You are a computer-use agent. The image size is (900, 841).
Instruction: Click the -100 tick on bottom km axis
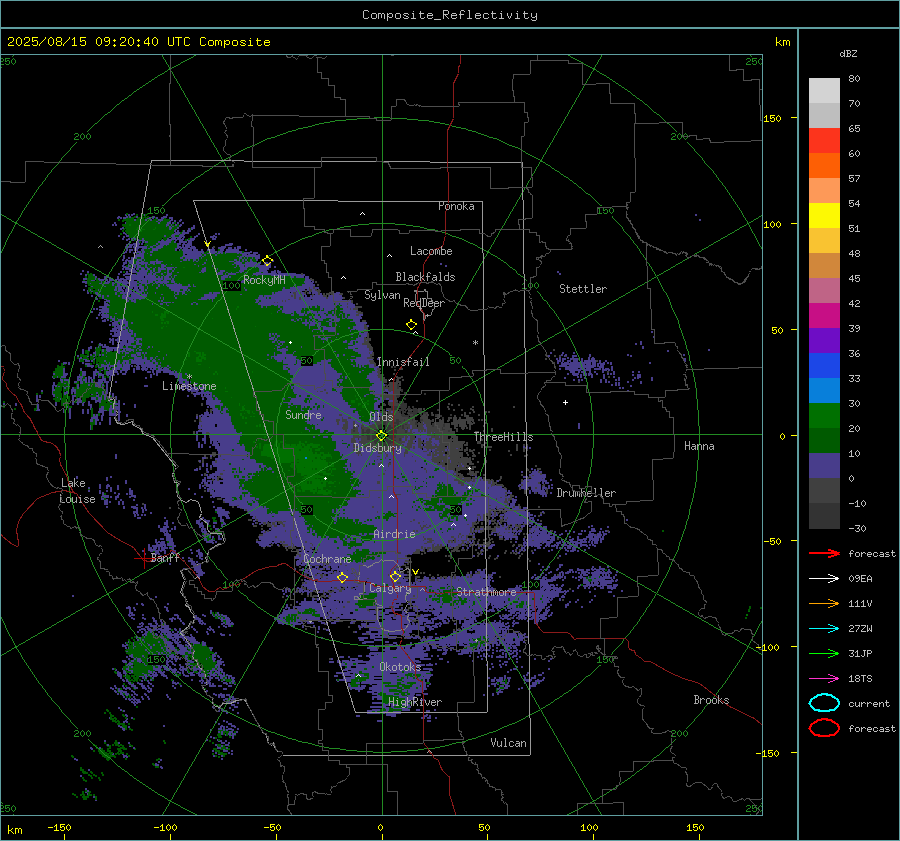[x=165, y=827]
